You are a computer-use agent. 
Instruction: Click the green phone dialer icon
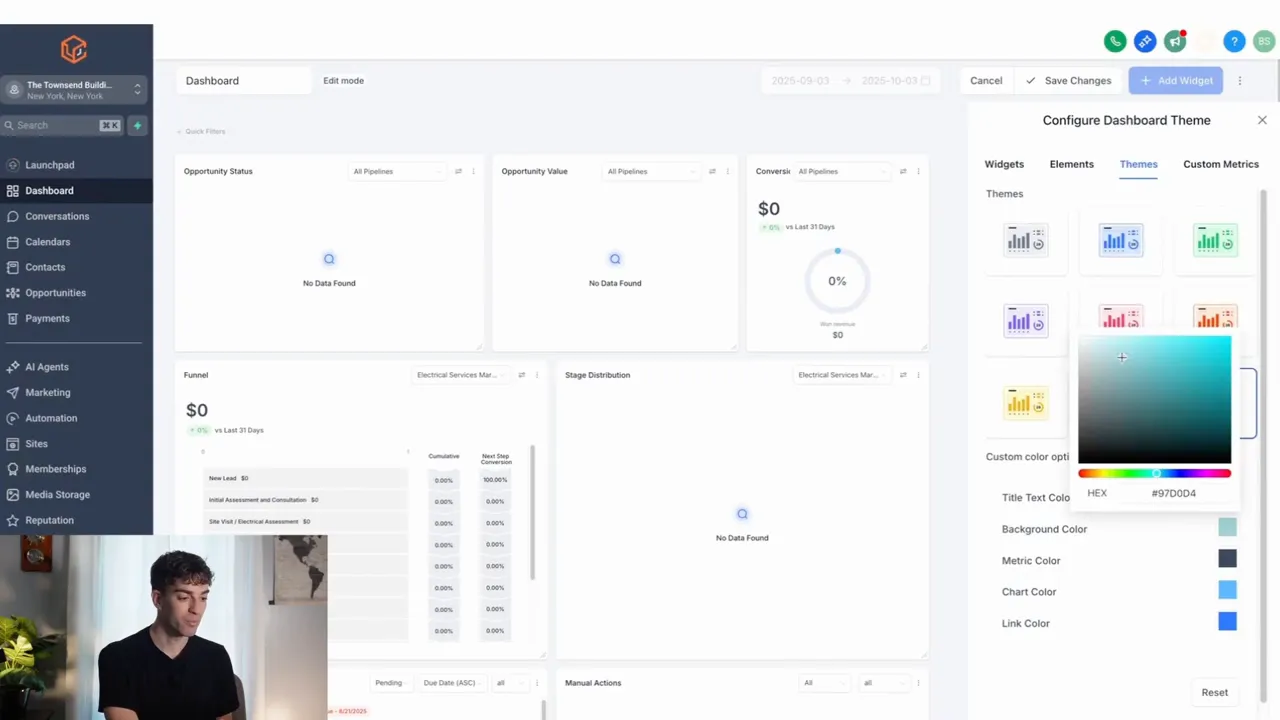[1115, 41]
